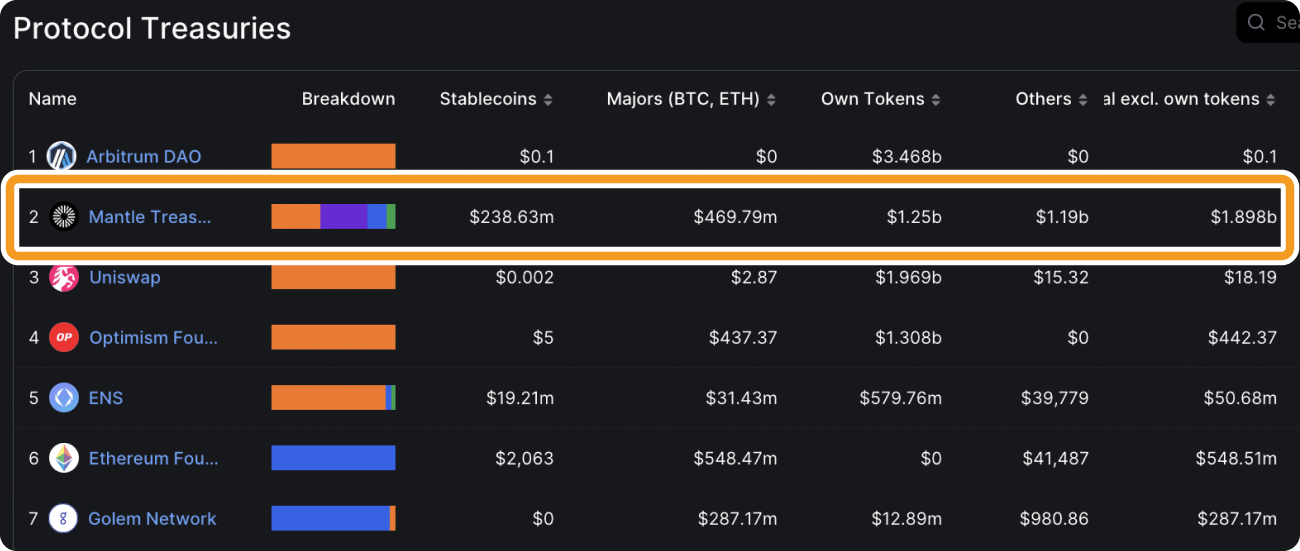Open the ENS treasury link
This screenshot has width=1300, height=551.
pyautogui.click(x=106, y=398)
